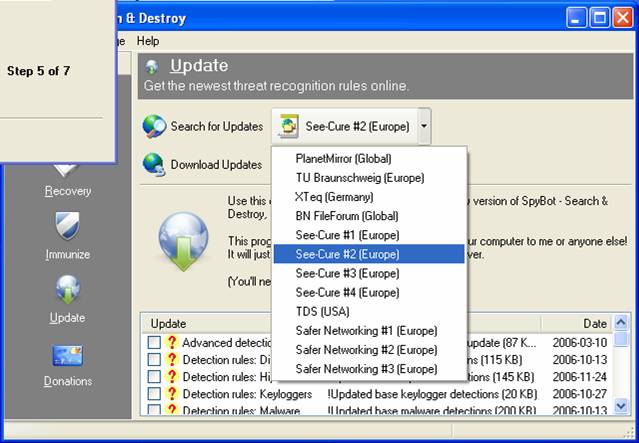Check the Detection rules: Malware checkbox
The image size is (639, 443).
154,409
